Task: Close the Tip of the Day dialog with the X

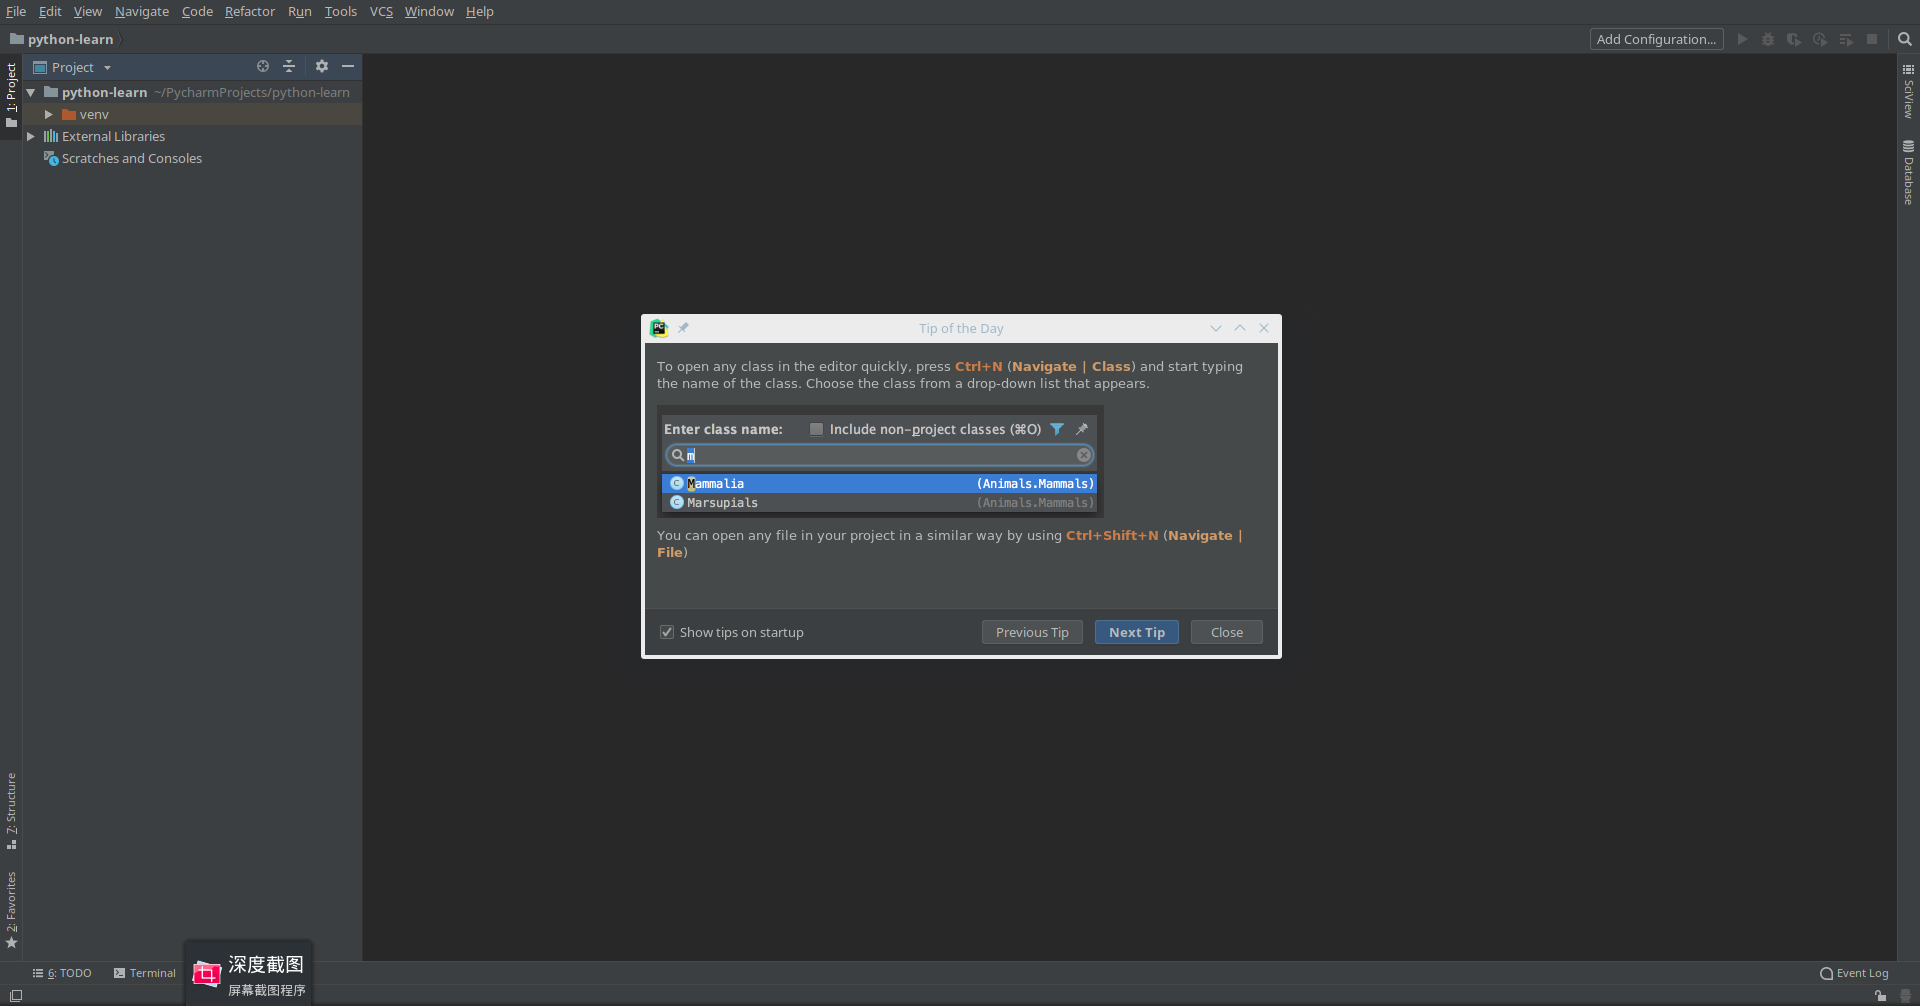Action: pos(1264,328)
